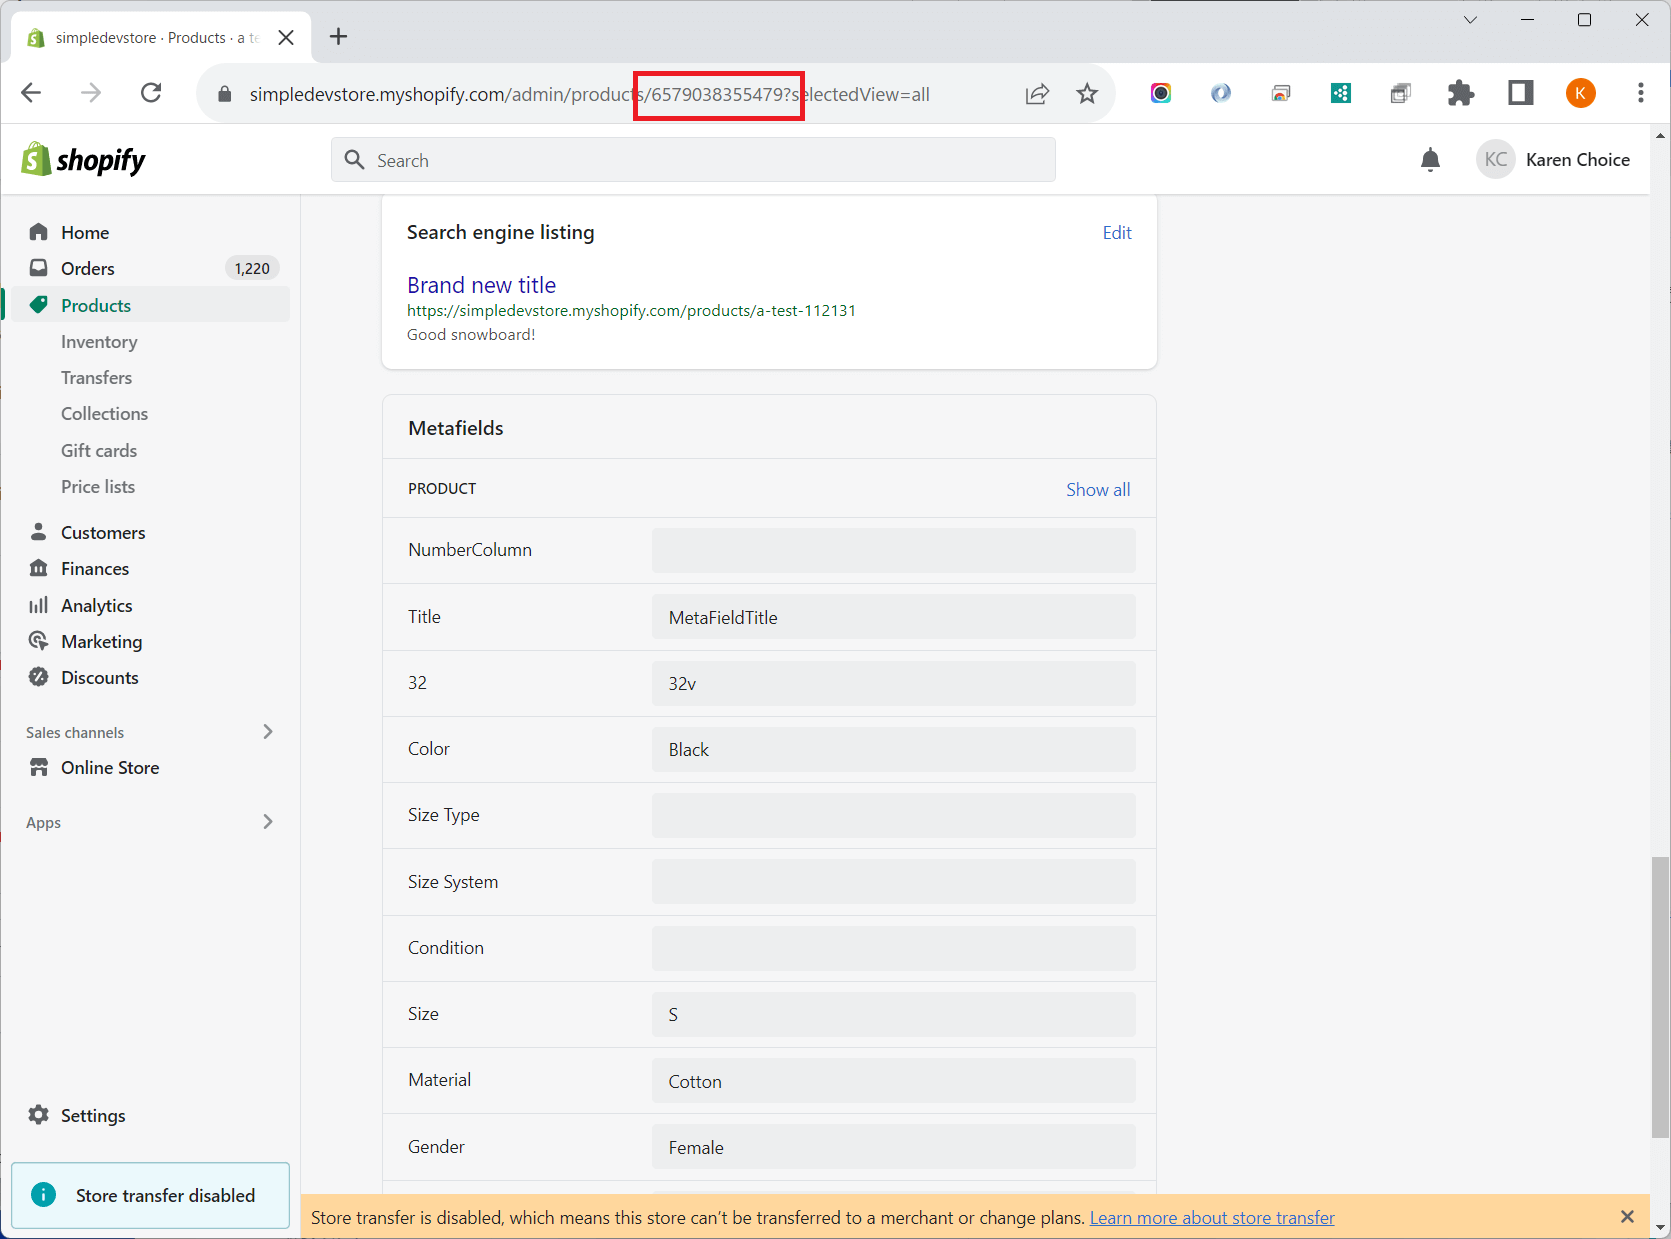Click the Home sidebar icon
The width and height of the screenshot is (1671, 1239).
point(39,232)
